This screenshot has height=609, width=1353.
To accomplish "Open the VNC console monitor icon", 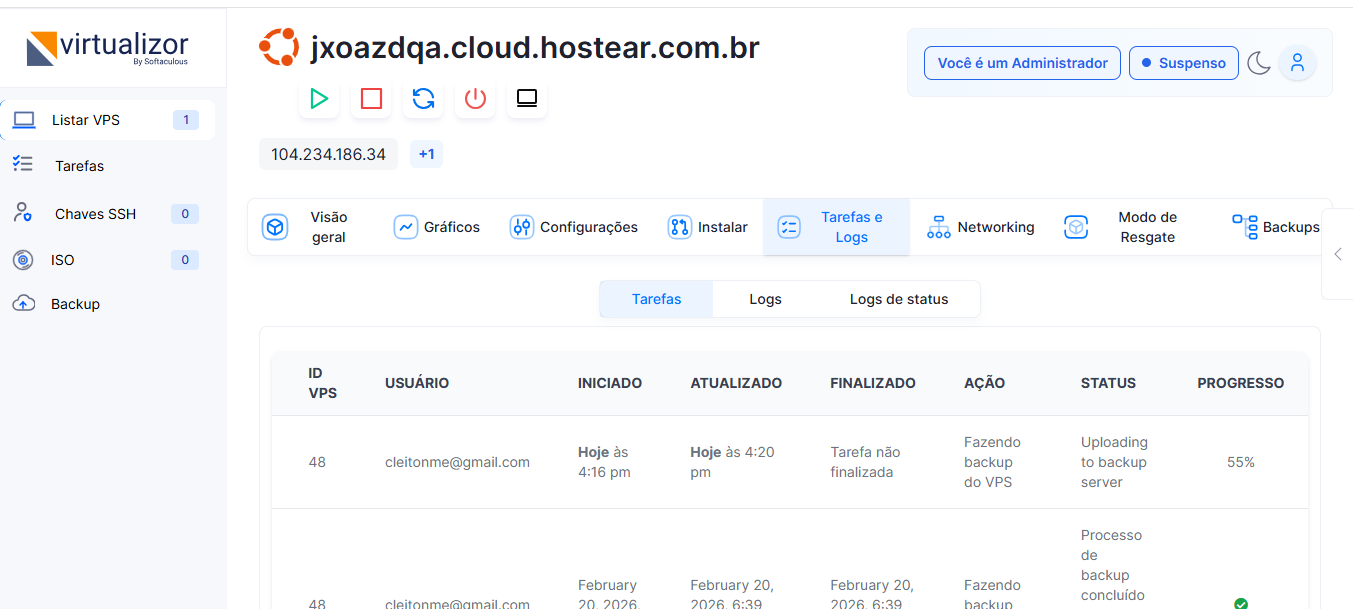I will 527,98.
